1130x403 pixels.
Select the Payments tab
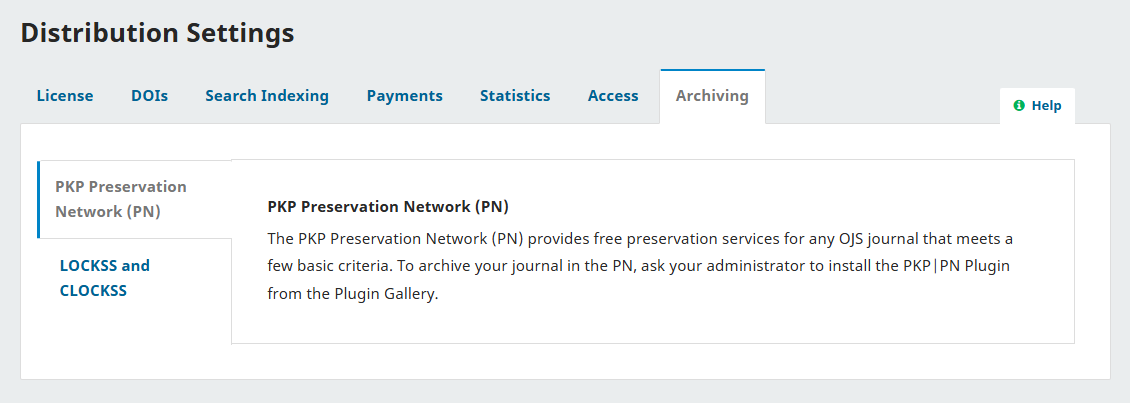404,96
